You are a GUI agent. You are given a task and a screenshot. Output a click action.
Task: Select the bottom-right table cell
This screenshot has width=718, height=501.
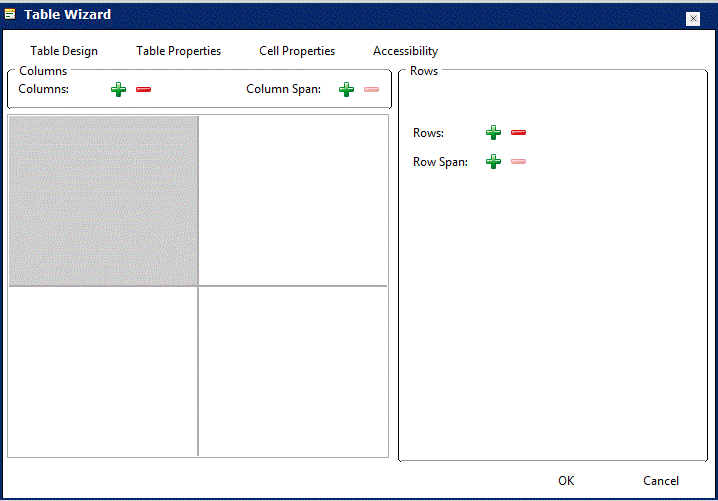pos(293,371)
